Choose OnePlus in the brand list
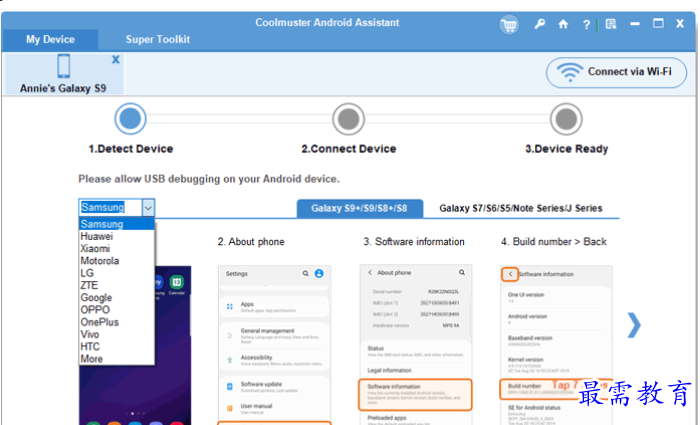The image size is (700, 425). point(117,322)
